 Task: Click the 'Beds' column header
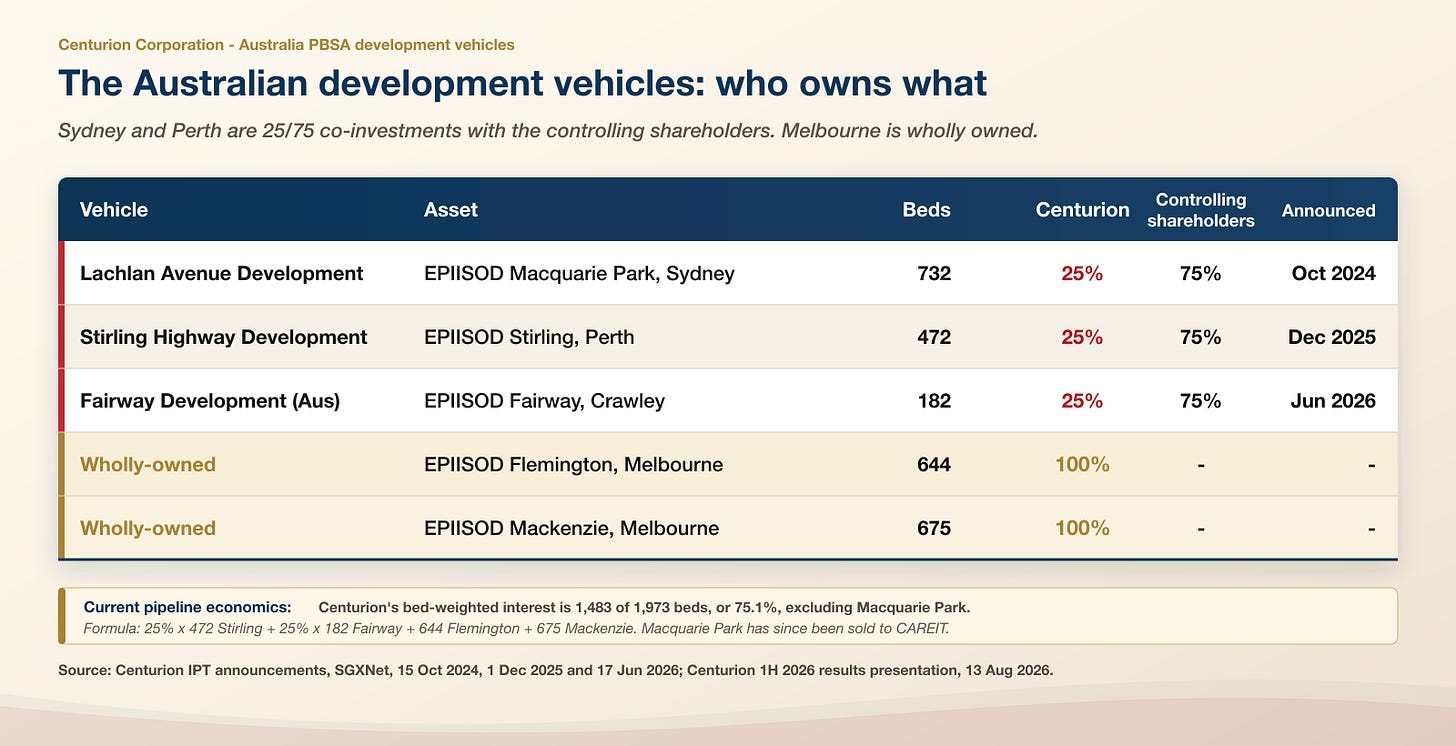927,210
